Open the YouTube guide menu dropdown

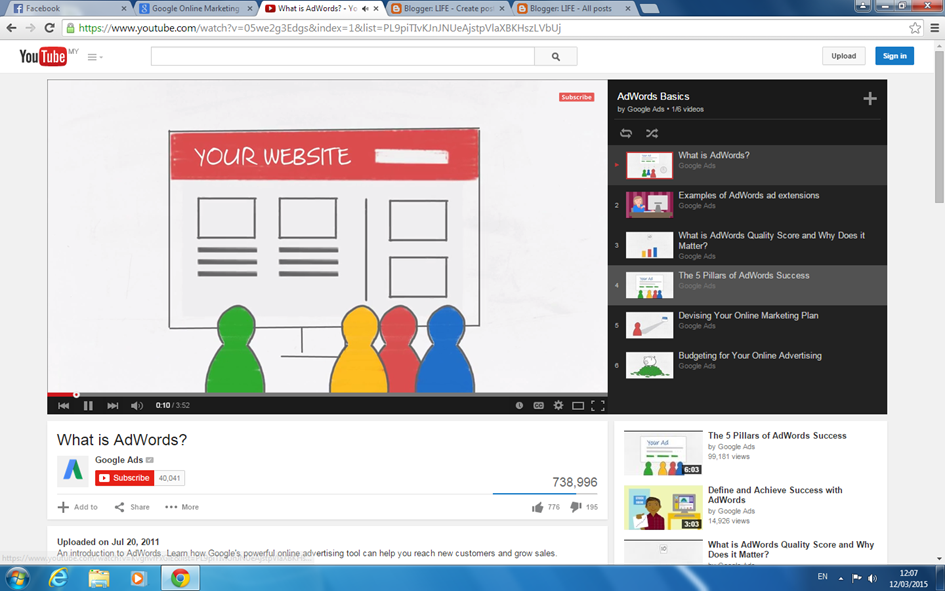pos(95,57)
